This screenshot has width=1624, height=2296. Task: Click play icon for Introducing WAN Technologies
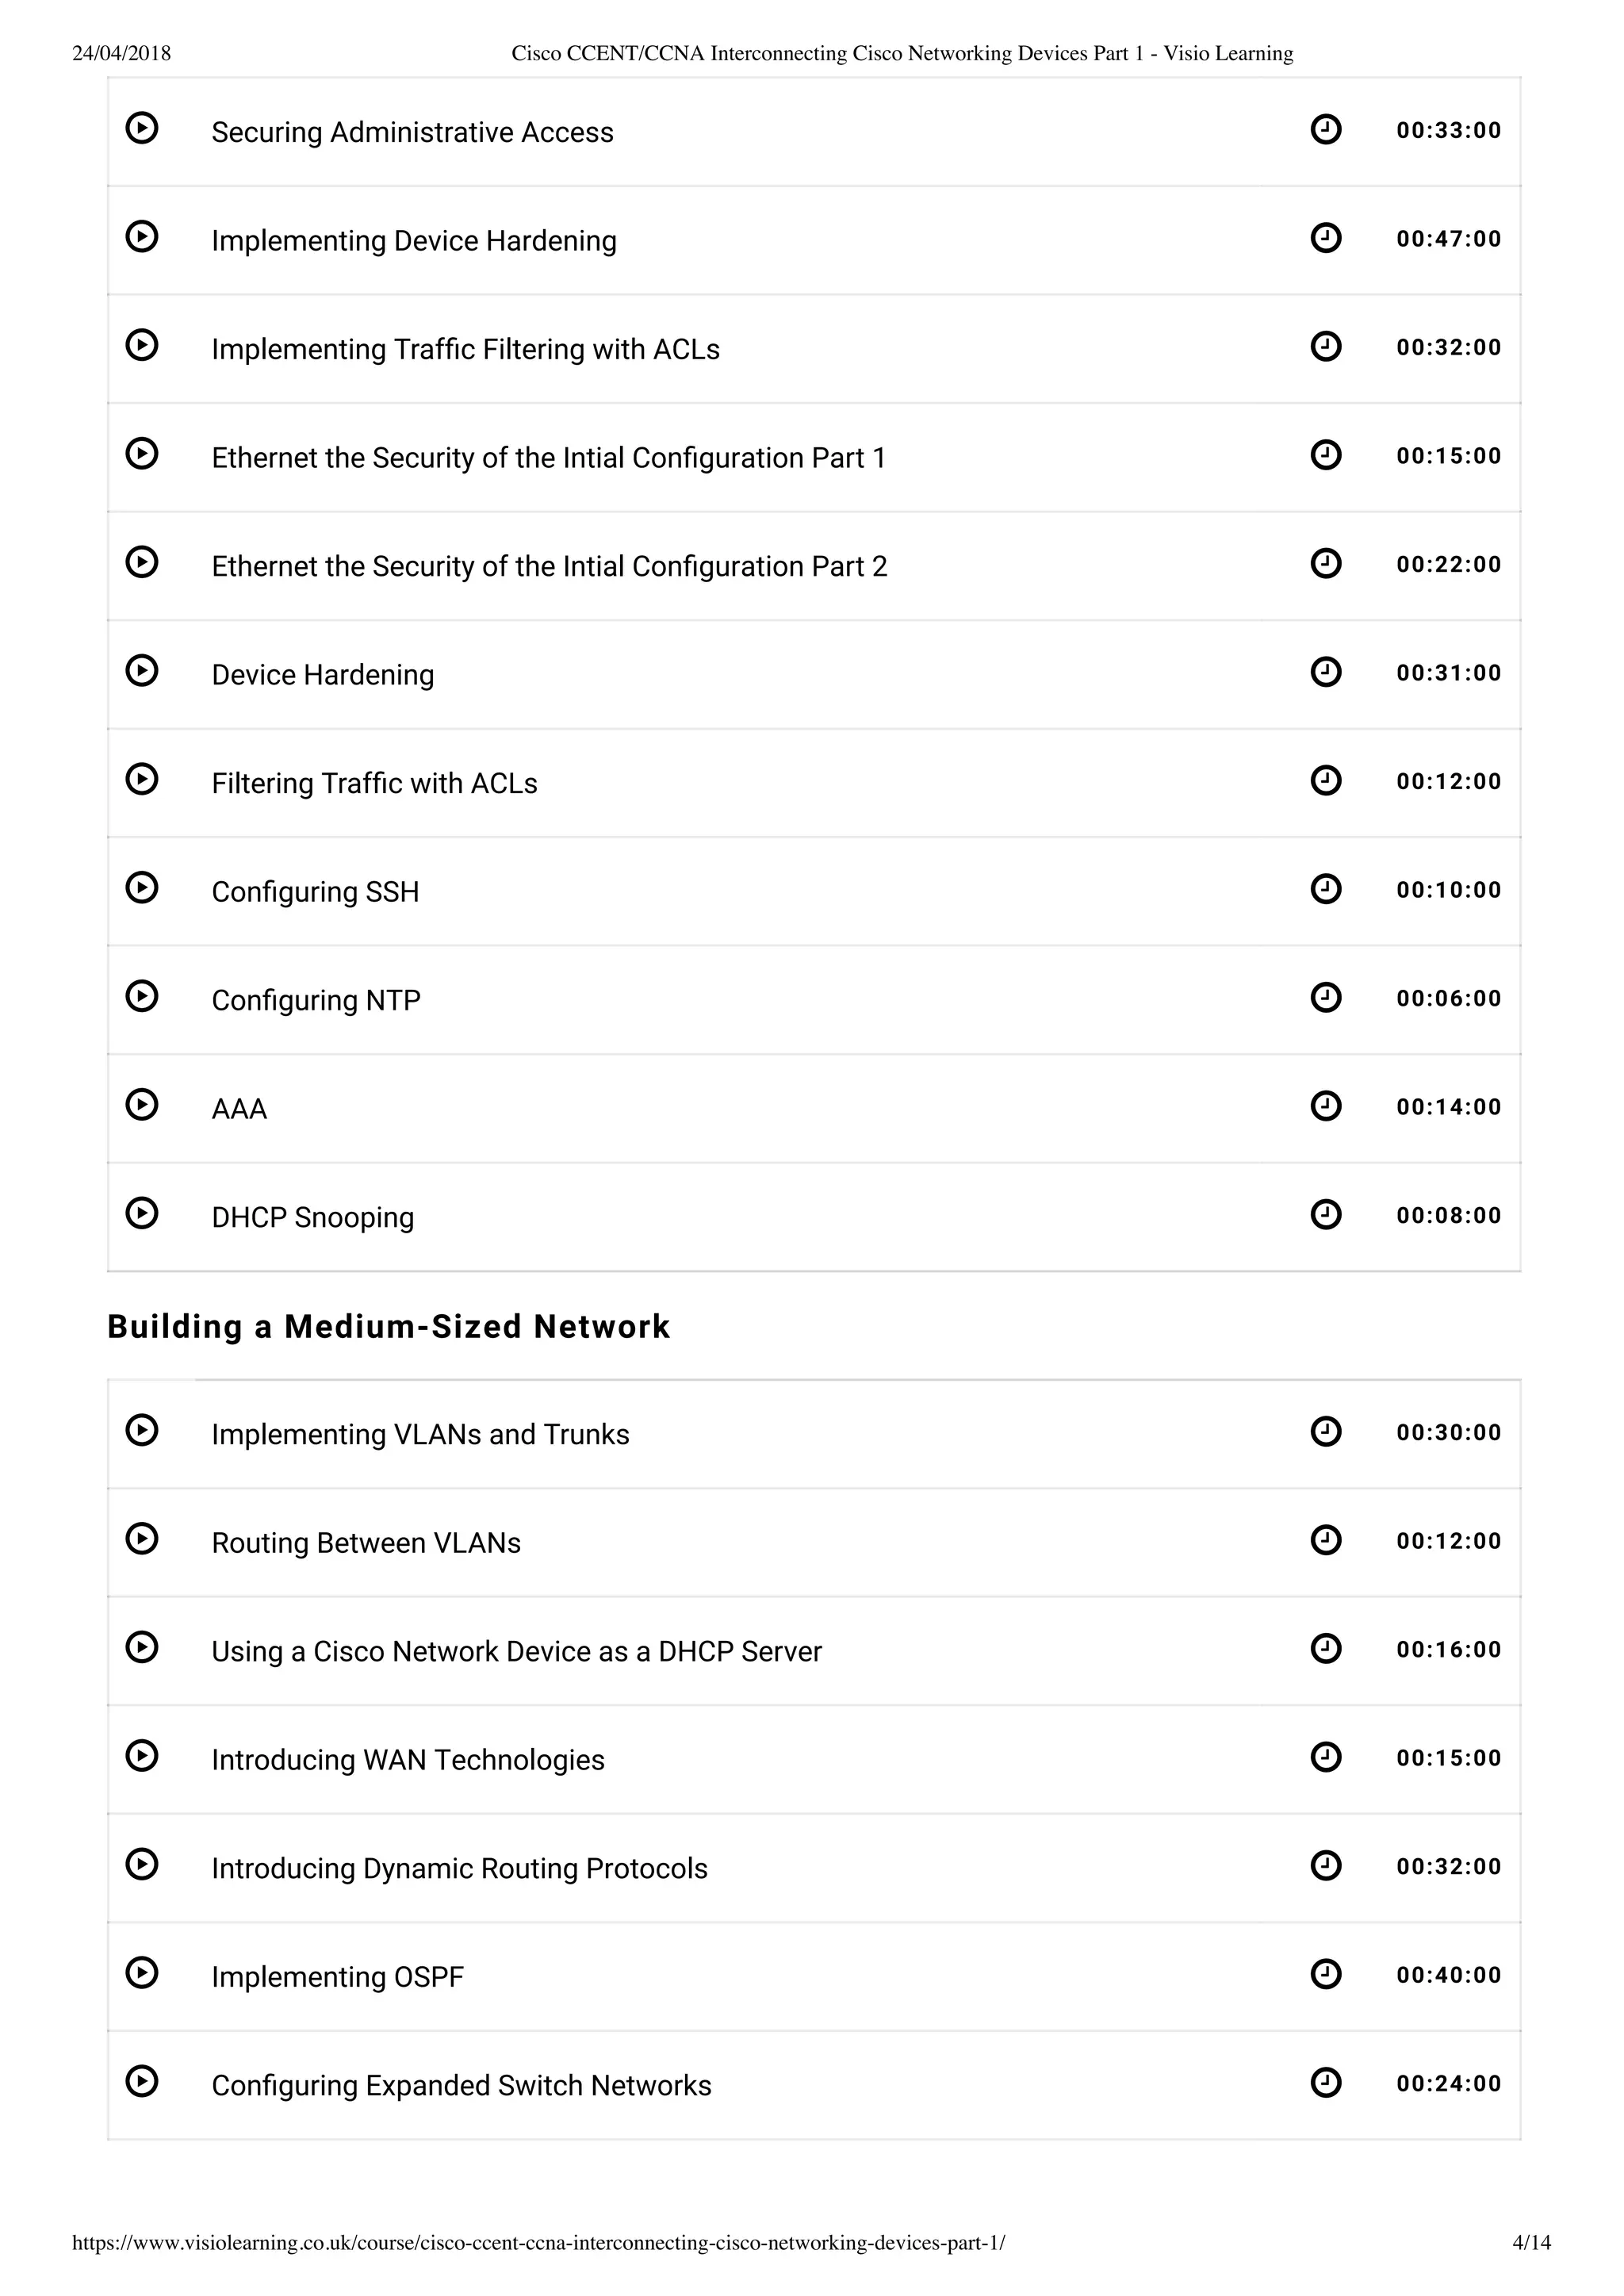point(142,1755)
